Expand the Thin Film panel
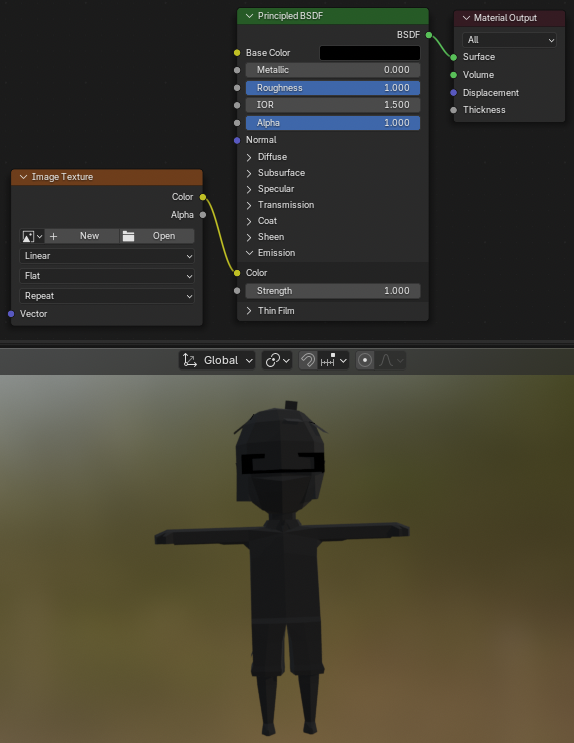Image resolution: width=574 pixels, height=743 pixels. click(249, 311)
